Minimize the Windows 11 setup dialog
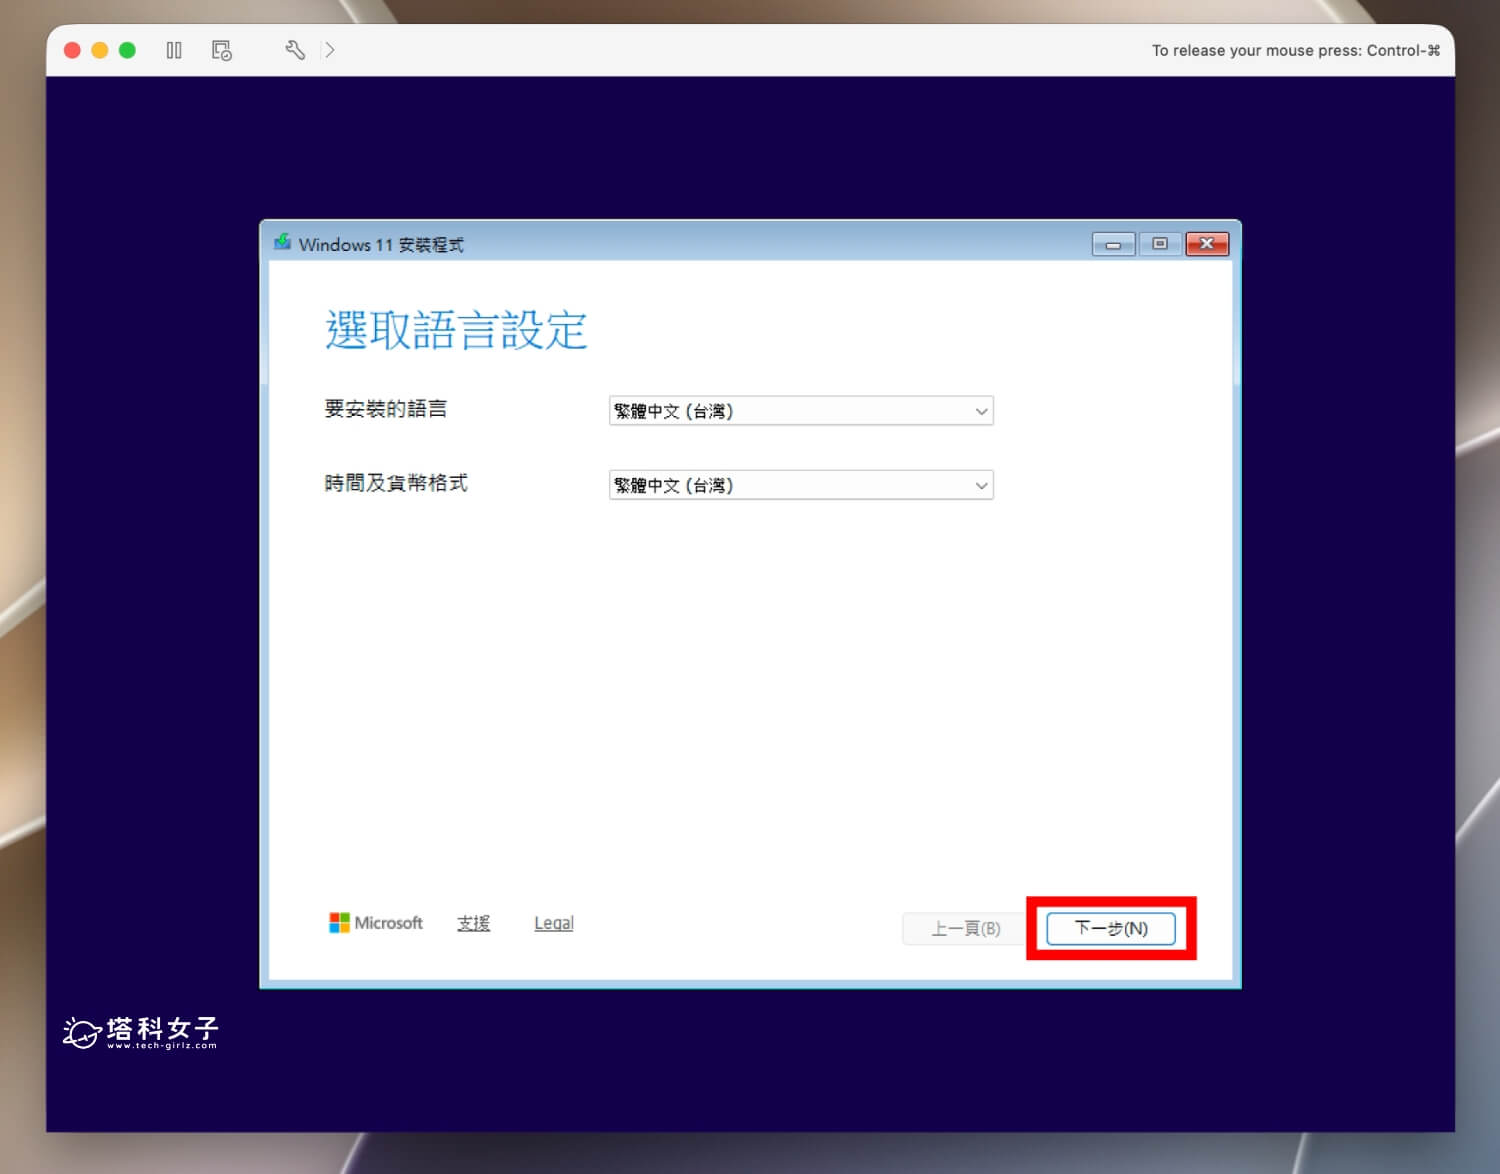This screenshot has height=1174, width=1500. 1113,244
